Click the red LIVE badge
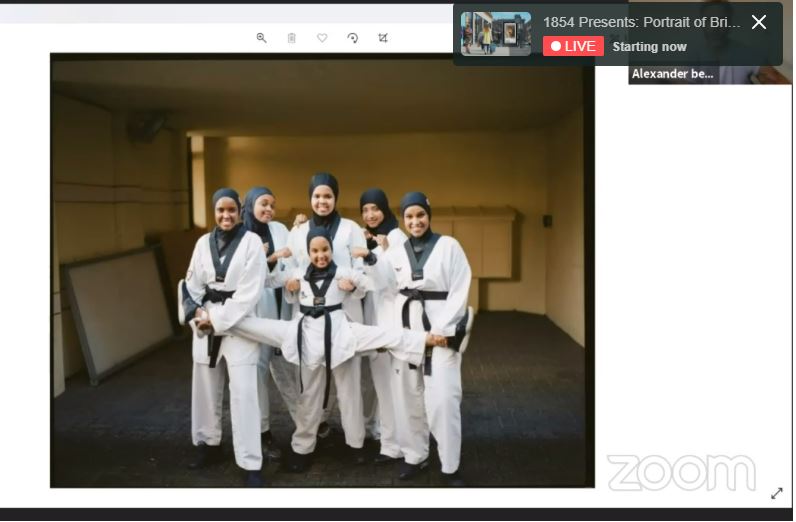The height and width of the screenshot is (522, 796). click(x=573, y=46)
